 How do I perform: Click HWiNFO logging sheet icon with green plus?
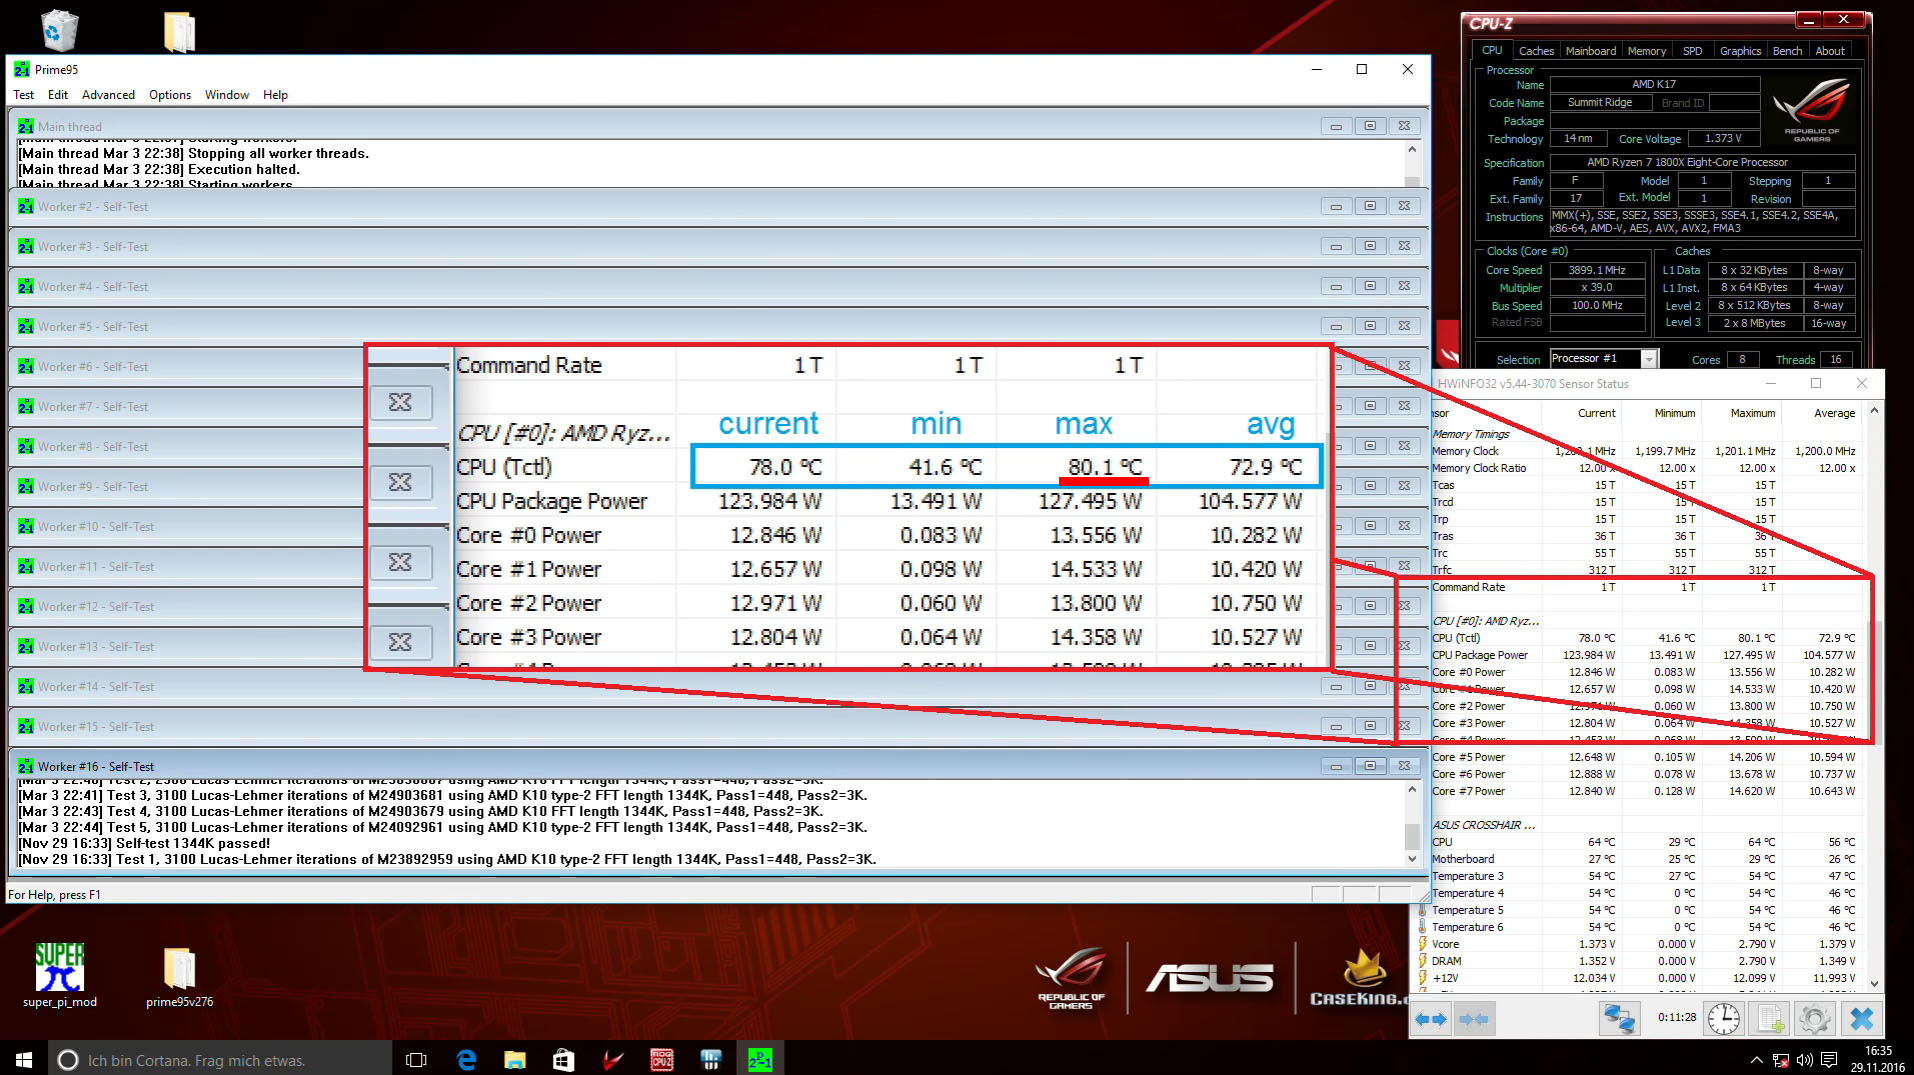[1770, 1019]
